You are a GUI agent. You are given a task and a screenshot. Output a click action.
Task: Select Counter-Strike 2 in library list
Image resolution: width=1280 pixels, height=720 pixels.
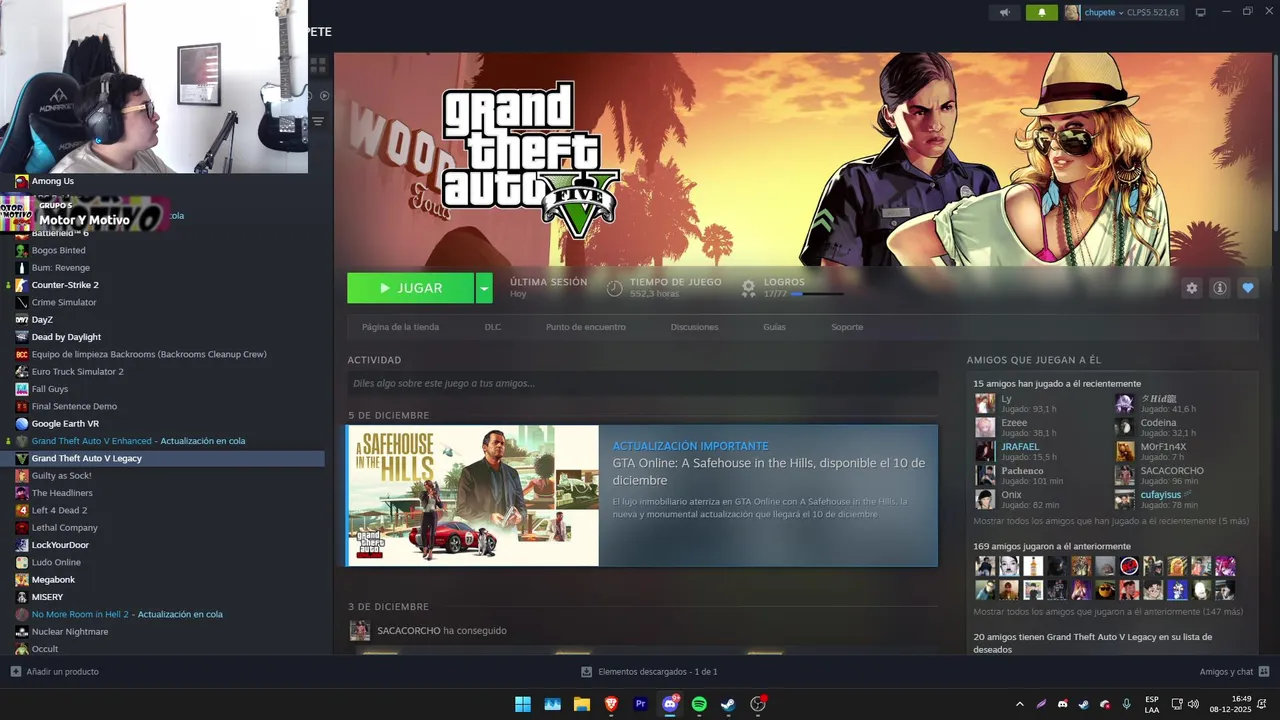pyautogui.click(x=65, y=285)
